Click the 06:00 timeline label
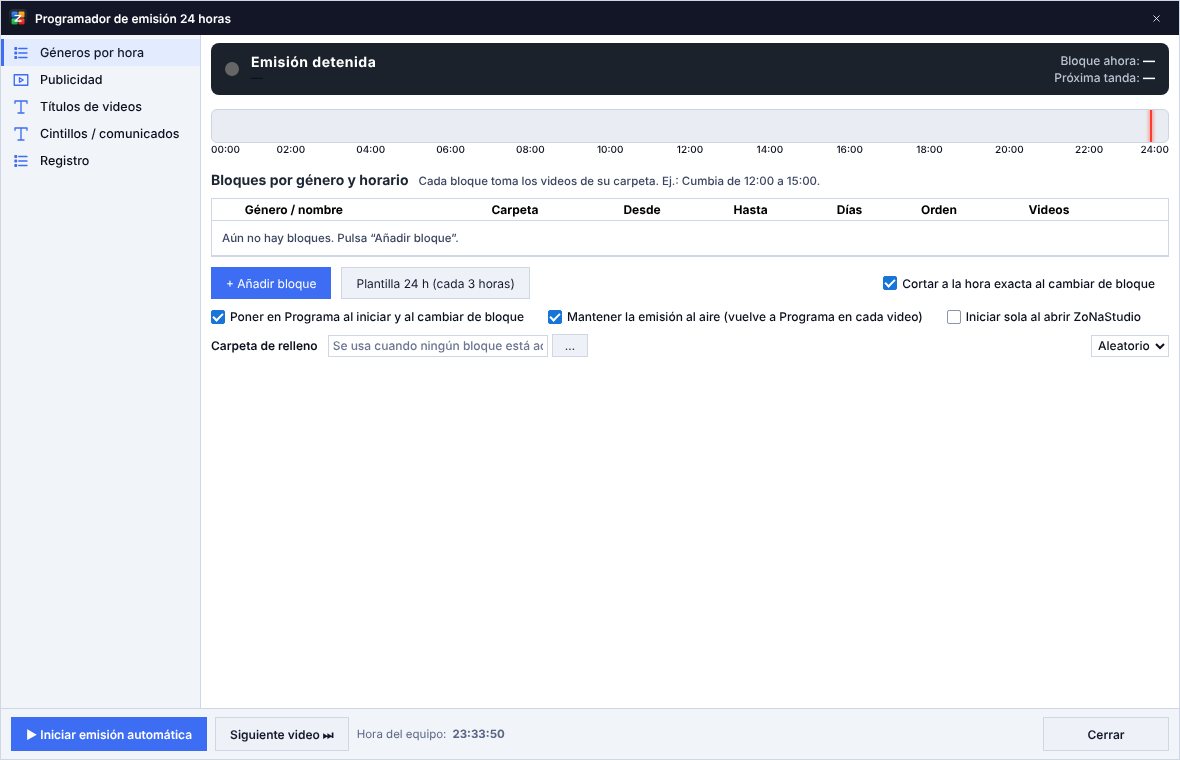This screenshot has height=760, width=1180. 450,150
